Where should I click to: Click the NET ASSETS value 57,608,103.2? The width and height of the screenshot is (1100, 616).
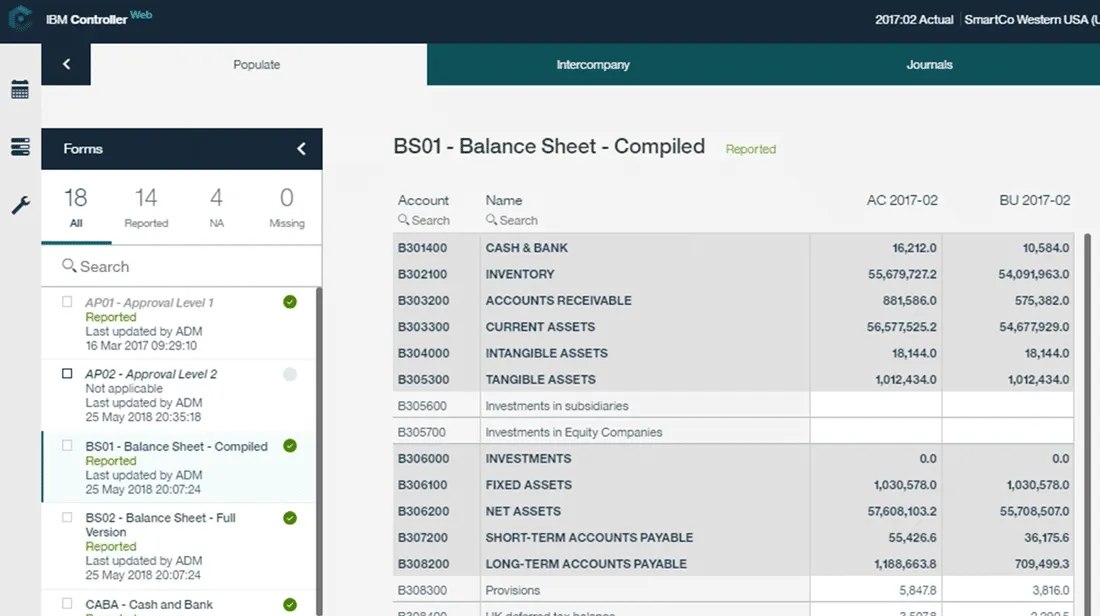click(x=901, y=511)
